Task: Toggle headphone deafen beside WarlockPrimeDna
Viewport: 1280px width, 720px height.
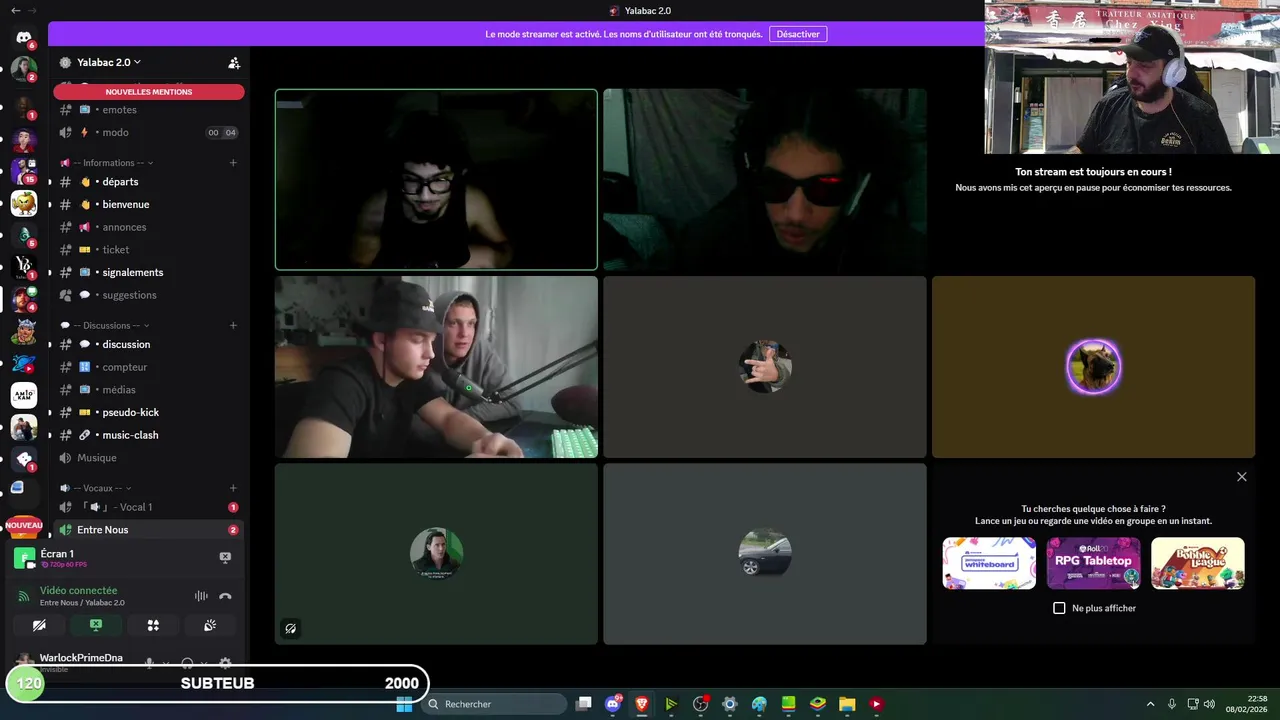Action: coord(187,663)
